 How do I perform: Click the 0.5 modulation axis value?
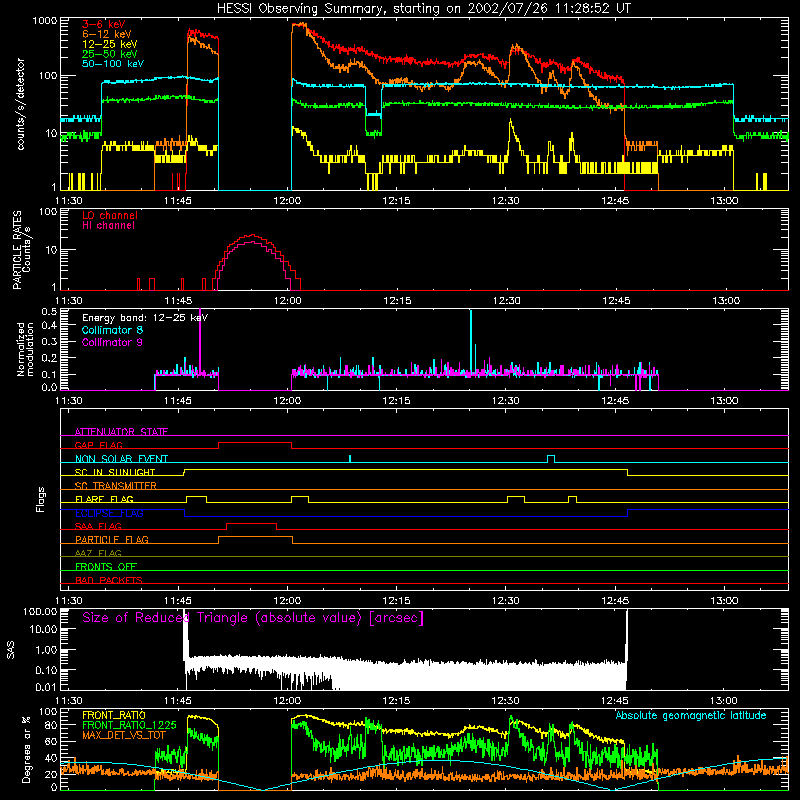(49, 312)
